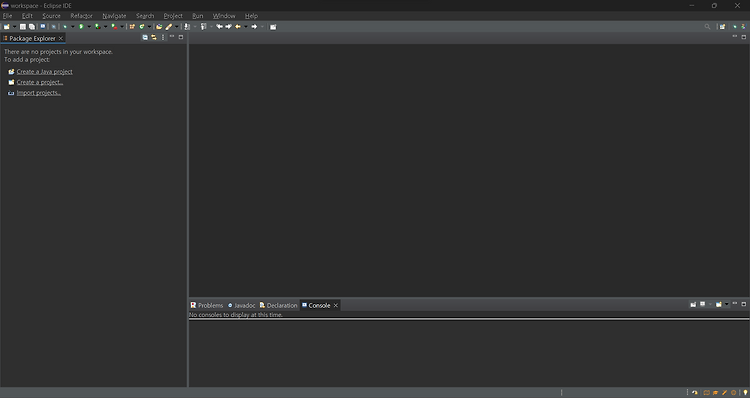Screen dimensions: 750x398
Task: Switch to the Declaration tab
Action: (x=278, y=305)
